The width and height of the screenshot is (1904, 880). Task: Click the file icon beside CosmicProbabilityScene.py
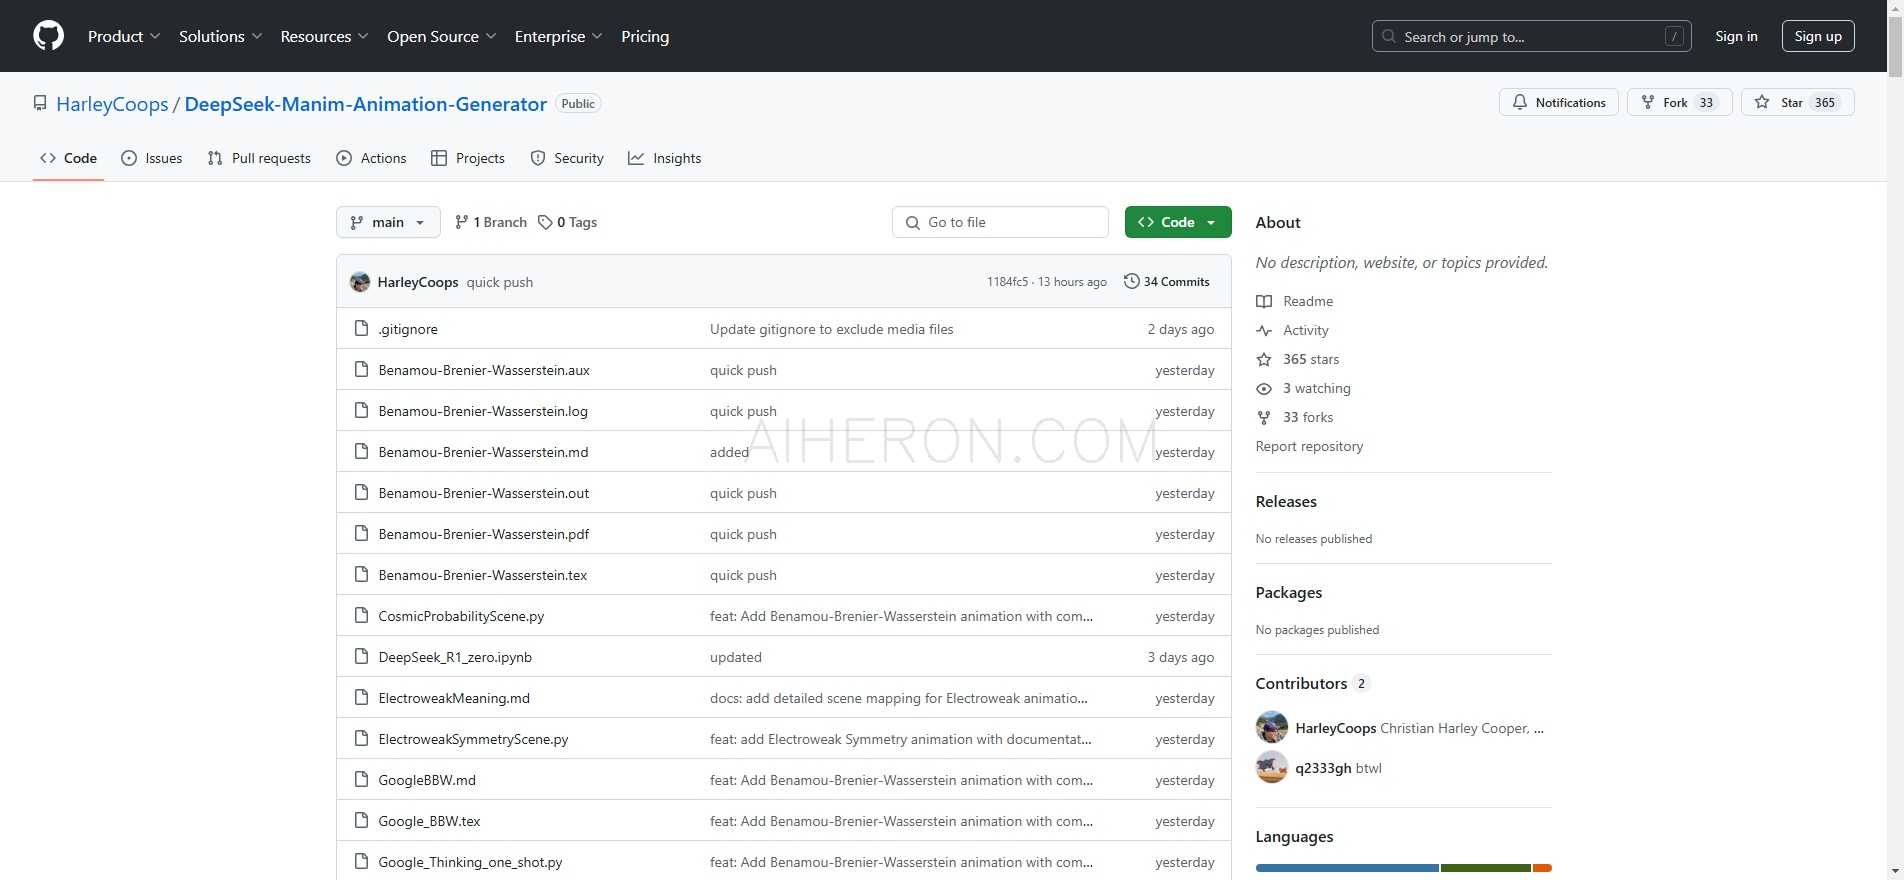(x=362, y=616)
